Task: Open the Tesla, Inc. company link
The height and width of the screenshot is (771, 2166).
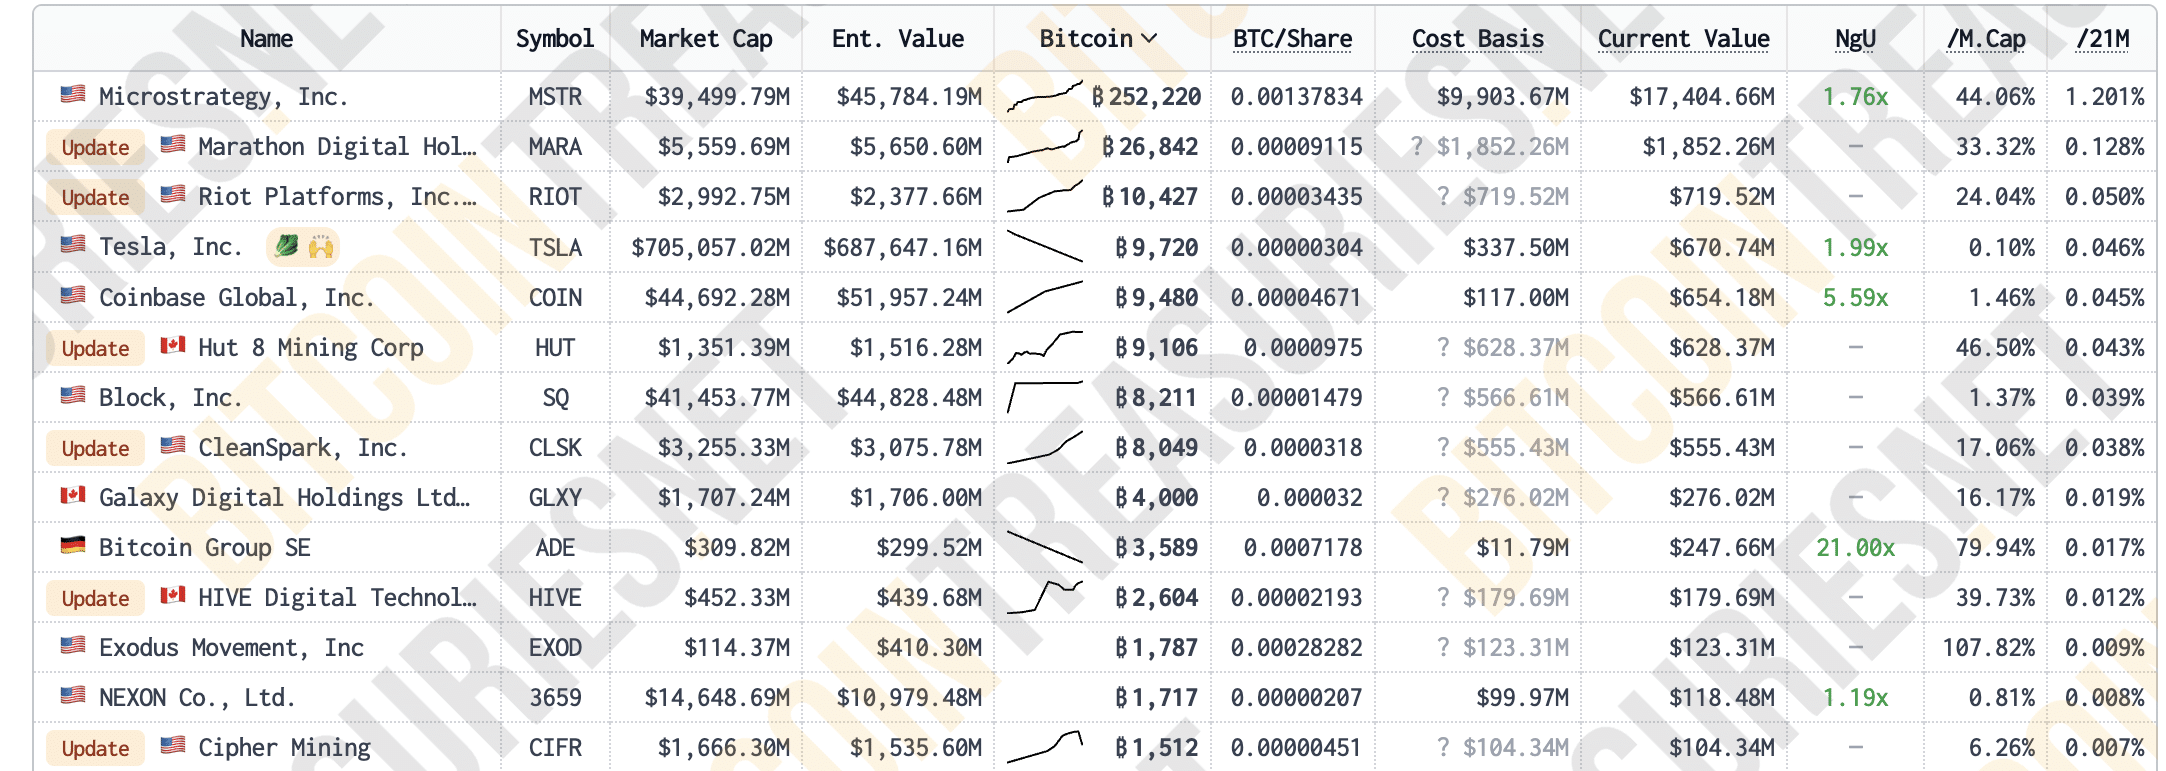Action: coord(171,247)
